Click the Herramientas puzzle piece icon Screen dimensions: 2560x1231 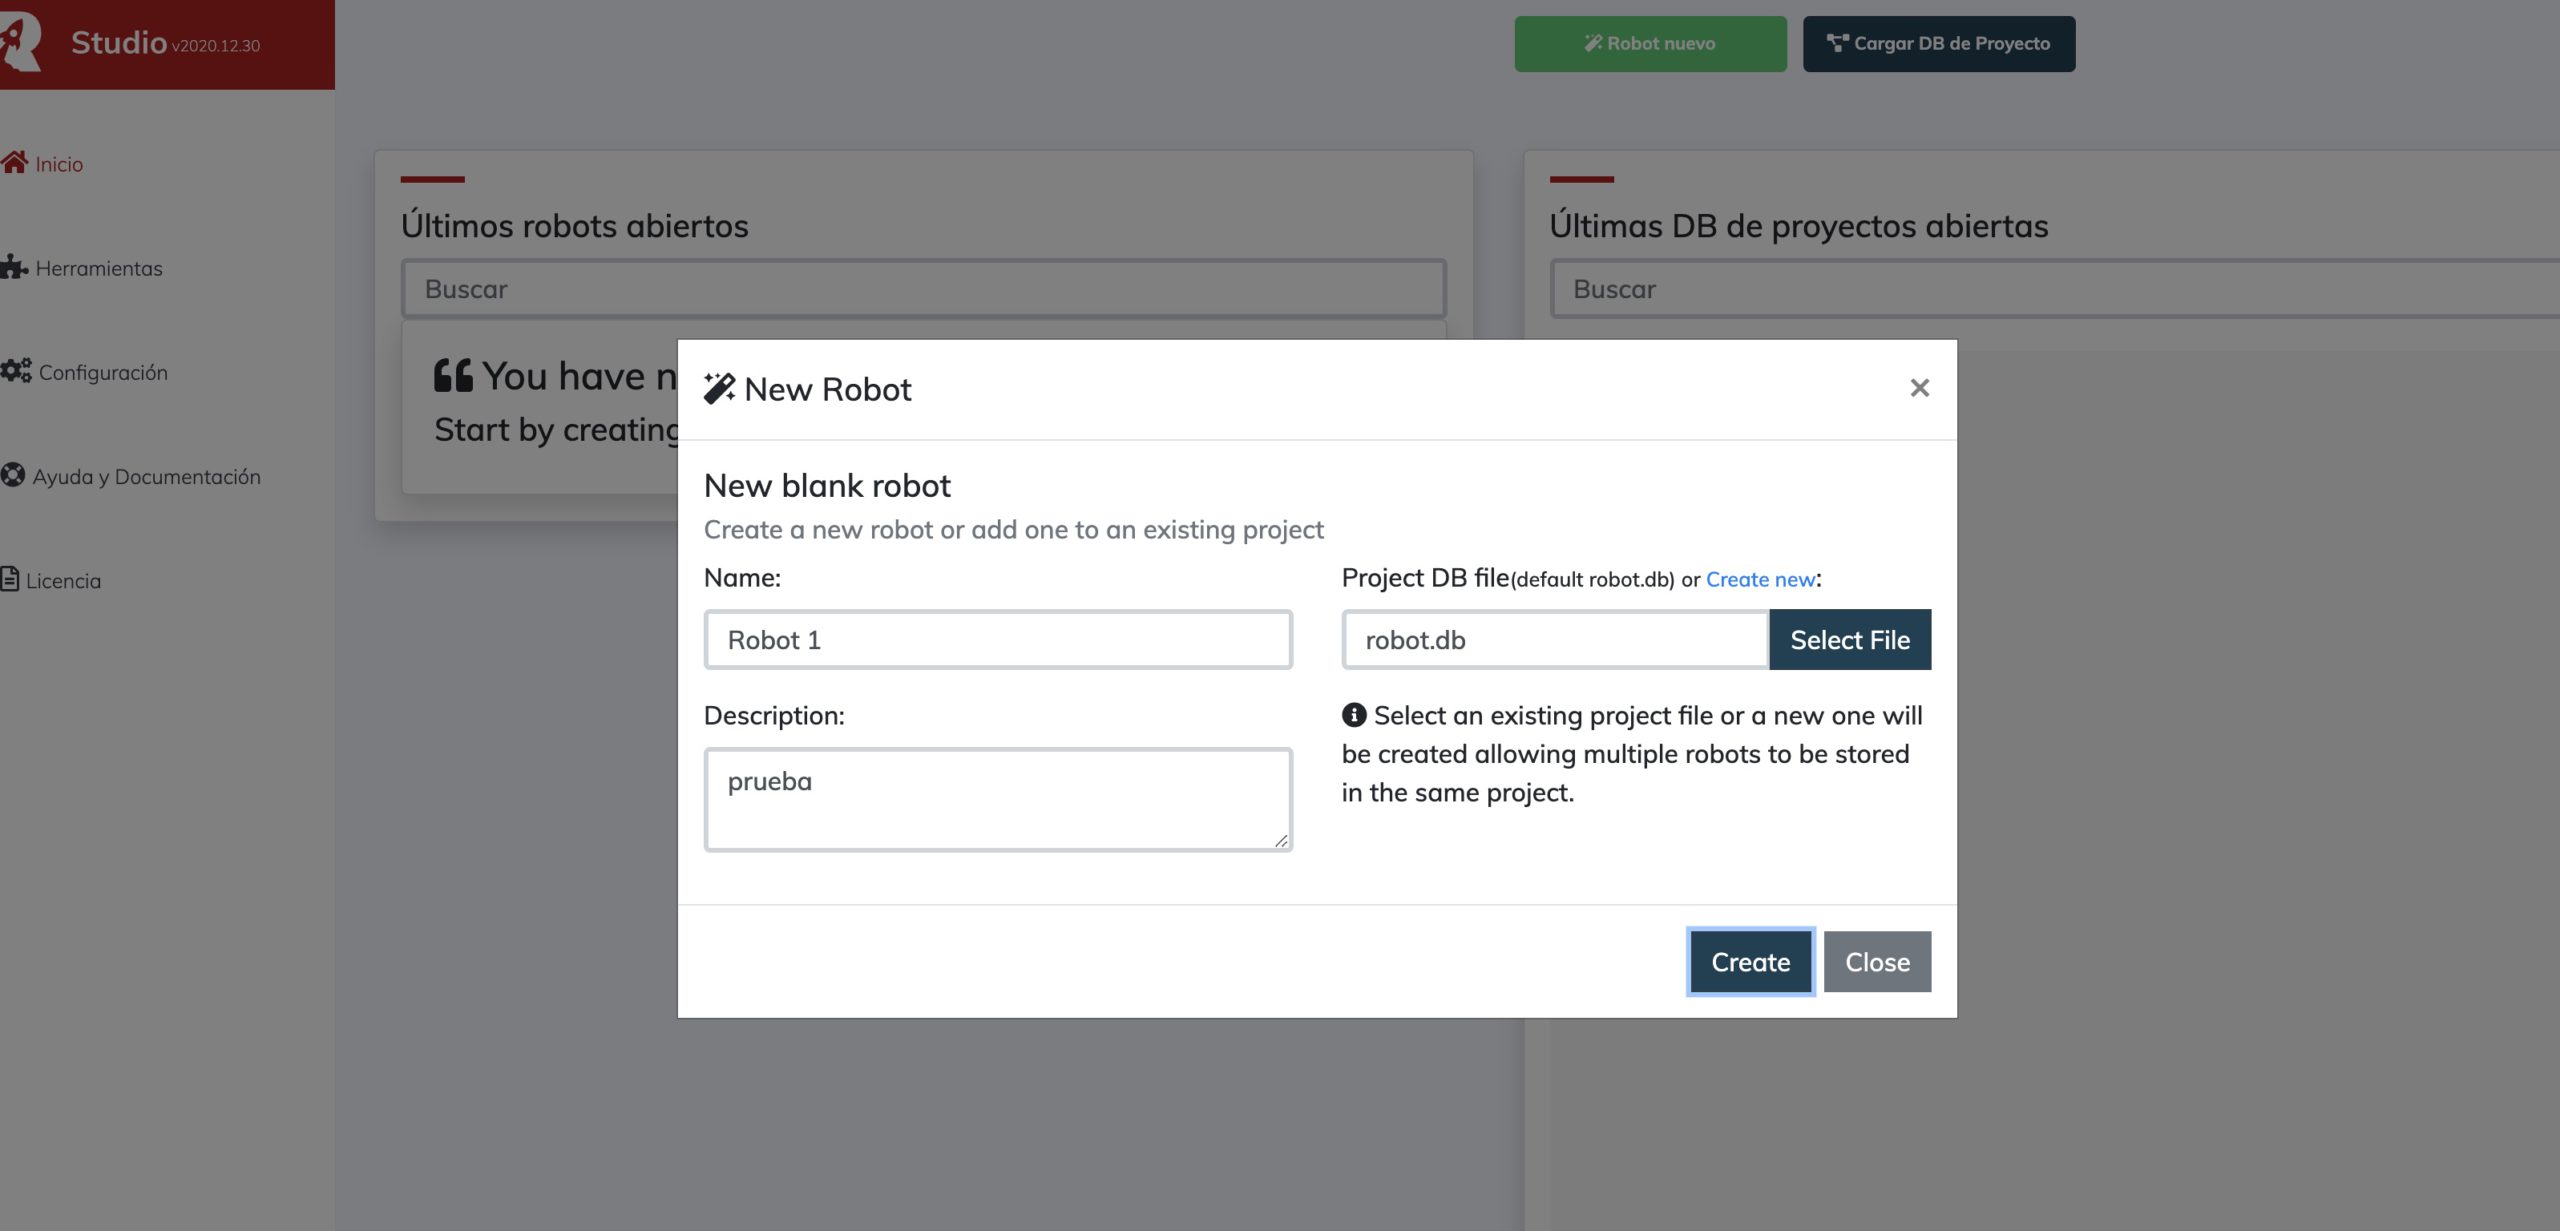click(14, 267)
